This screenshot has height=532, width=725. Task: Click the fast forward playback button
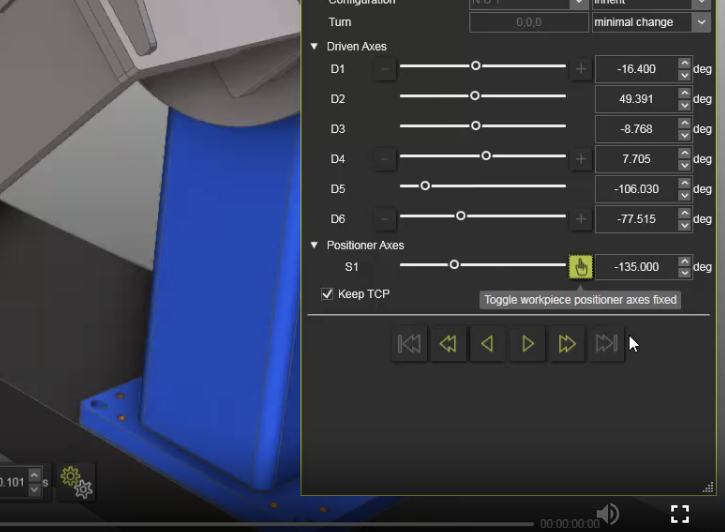pos(567,344)
